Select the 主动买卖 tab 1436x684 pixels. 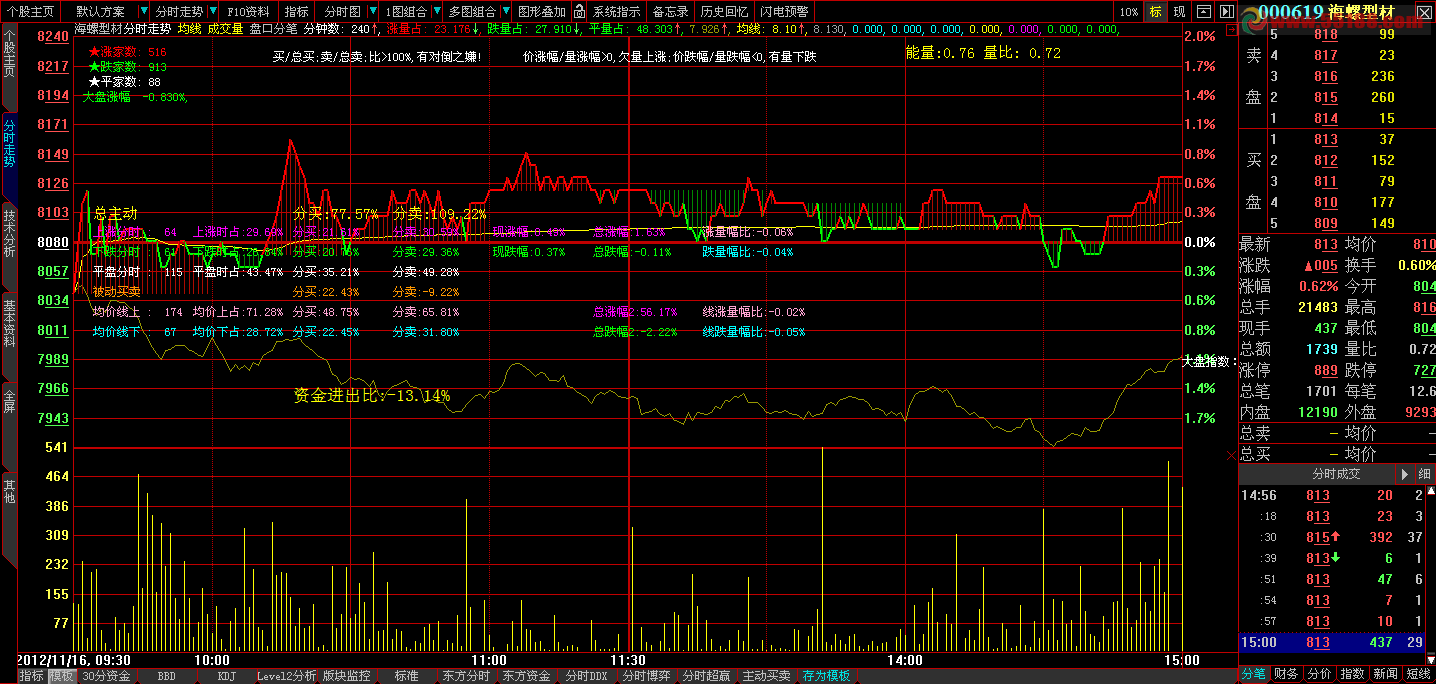click(x=766, y=676)
